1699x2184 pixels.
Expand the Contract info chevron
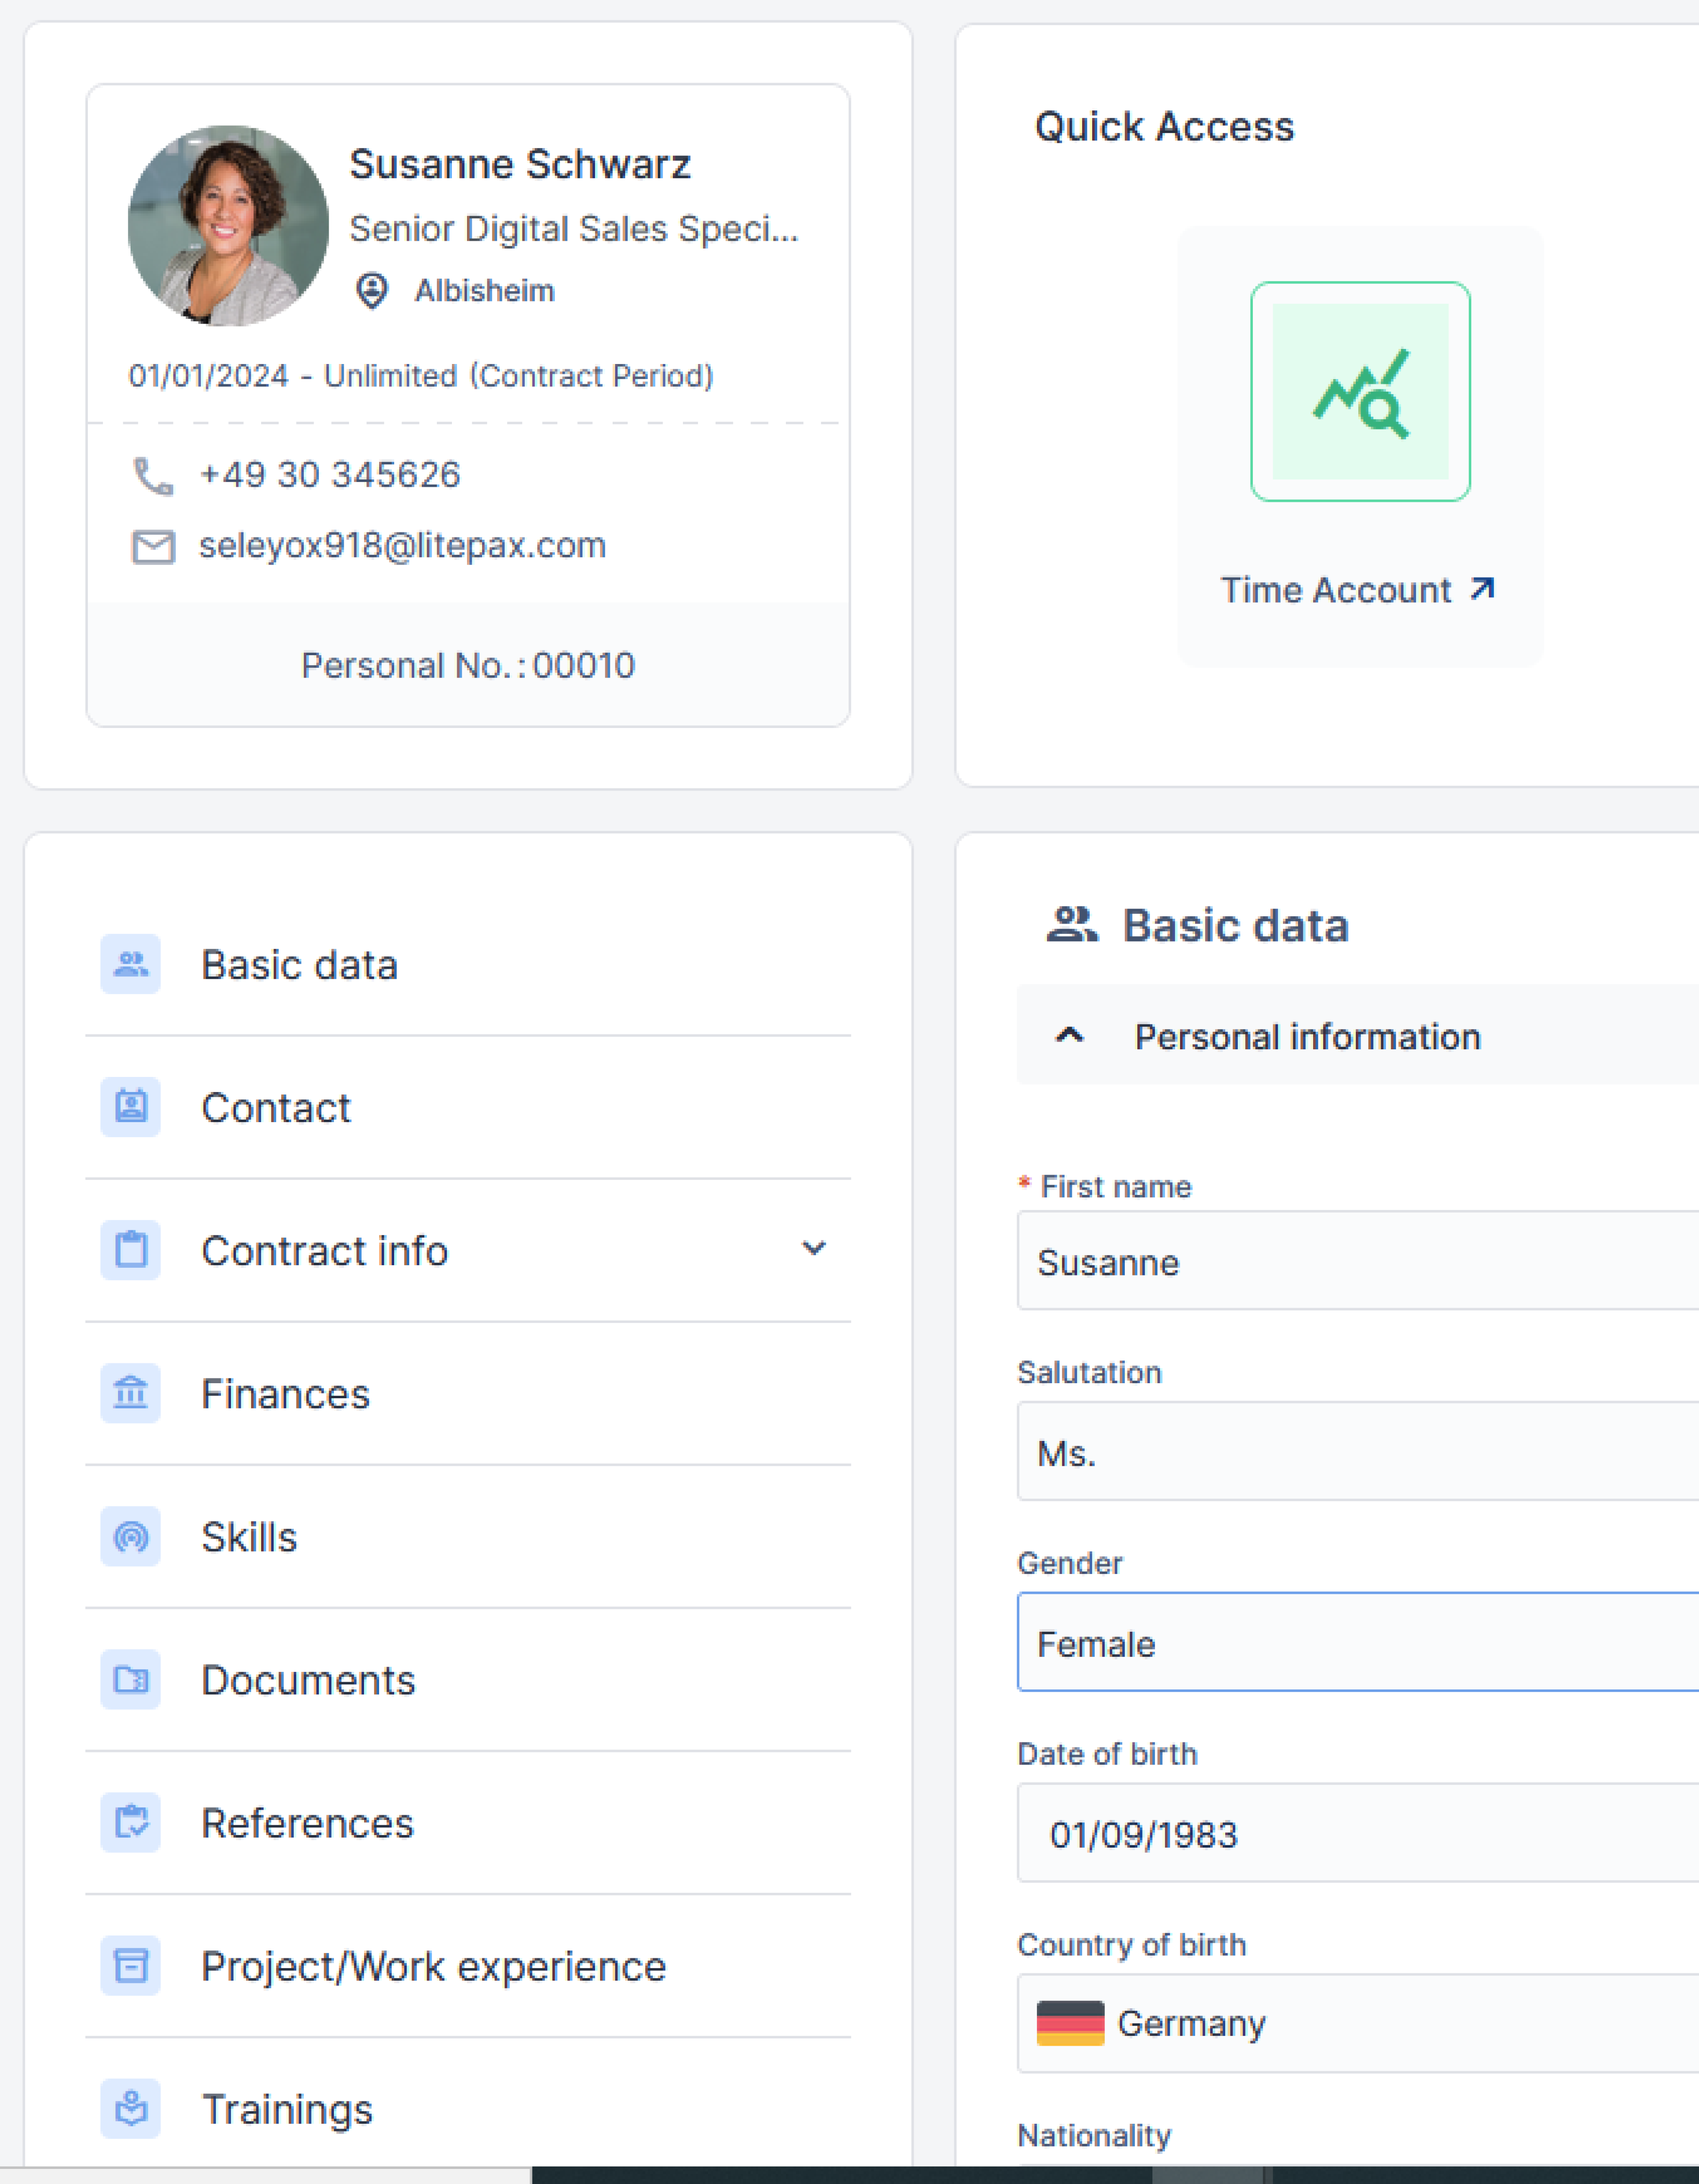tap(815, 1249)
